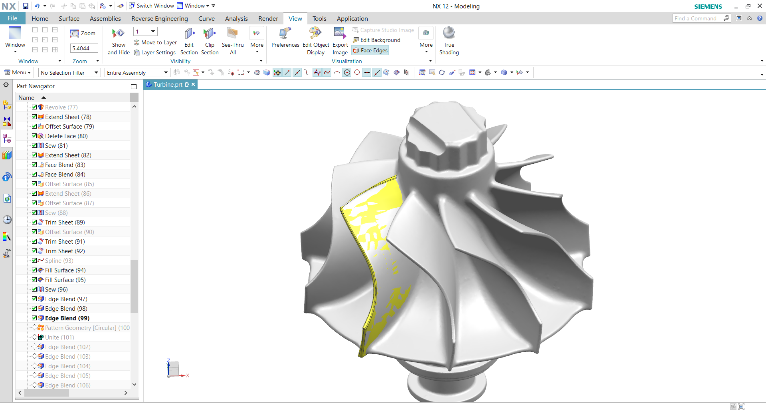The width and height of the screenshot is (766, 411).
Task: Click the See-Thru All icon
Action: (x=233, y=34)
